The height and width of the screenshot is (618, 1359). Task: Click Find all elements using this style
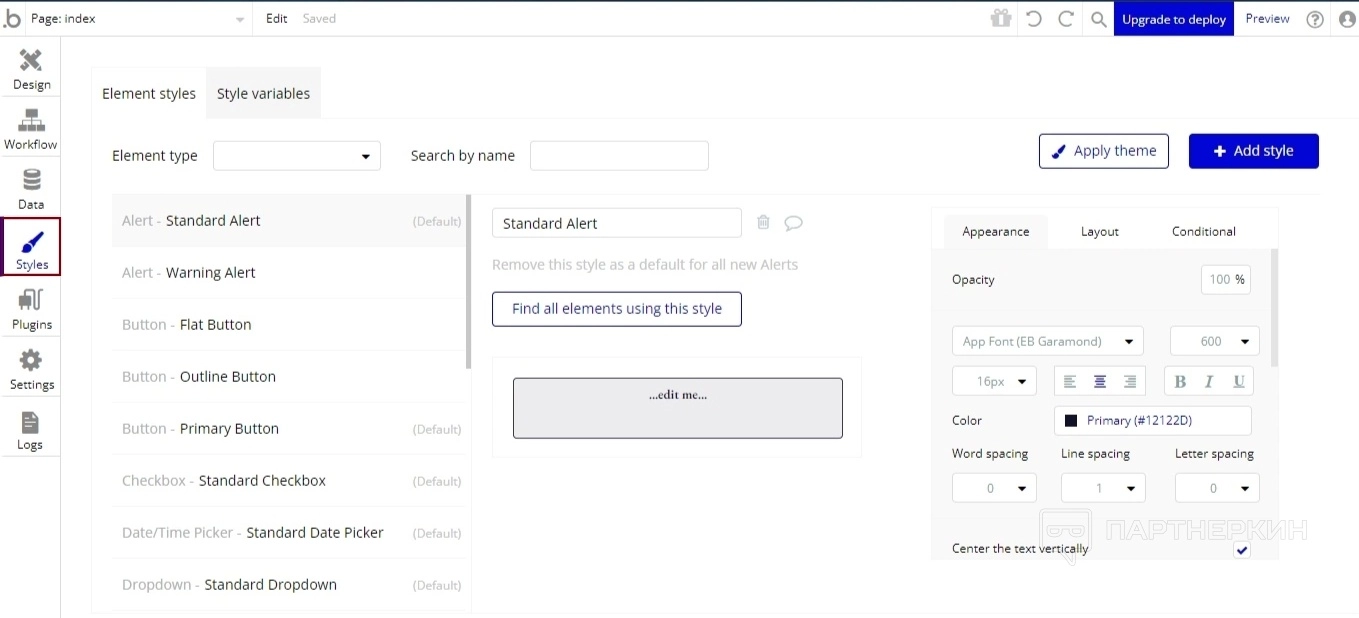pyautogui.click(x=616, y=309)
